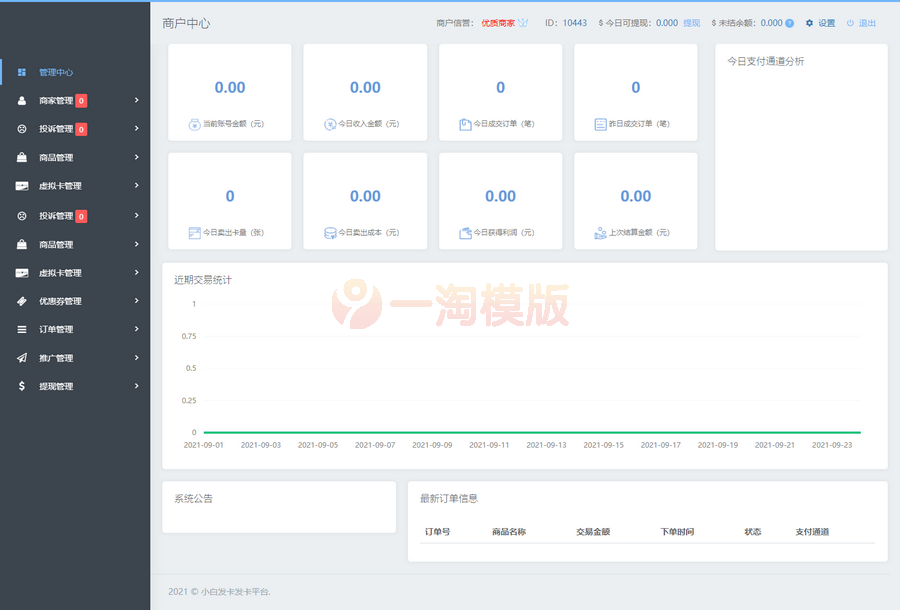The image size is (900, 610).
Task: Click the complaint icon beside 投诉管理
Action: pyautogui.click(x=22, y=129)
